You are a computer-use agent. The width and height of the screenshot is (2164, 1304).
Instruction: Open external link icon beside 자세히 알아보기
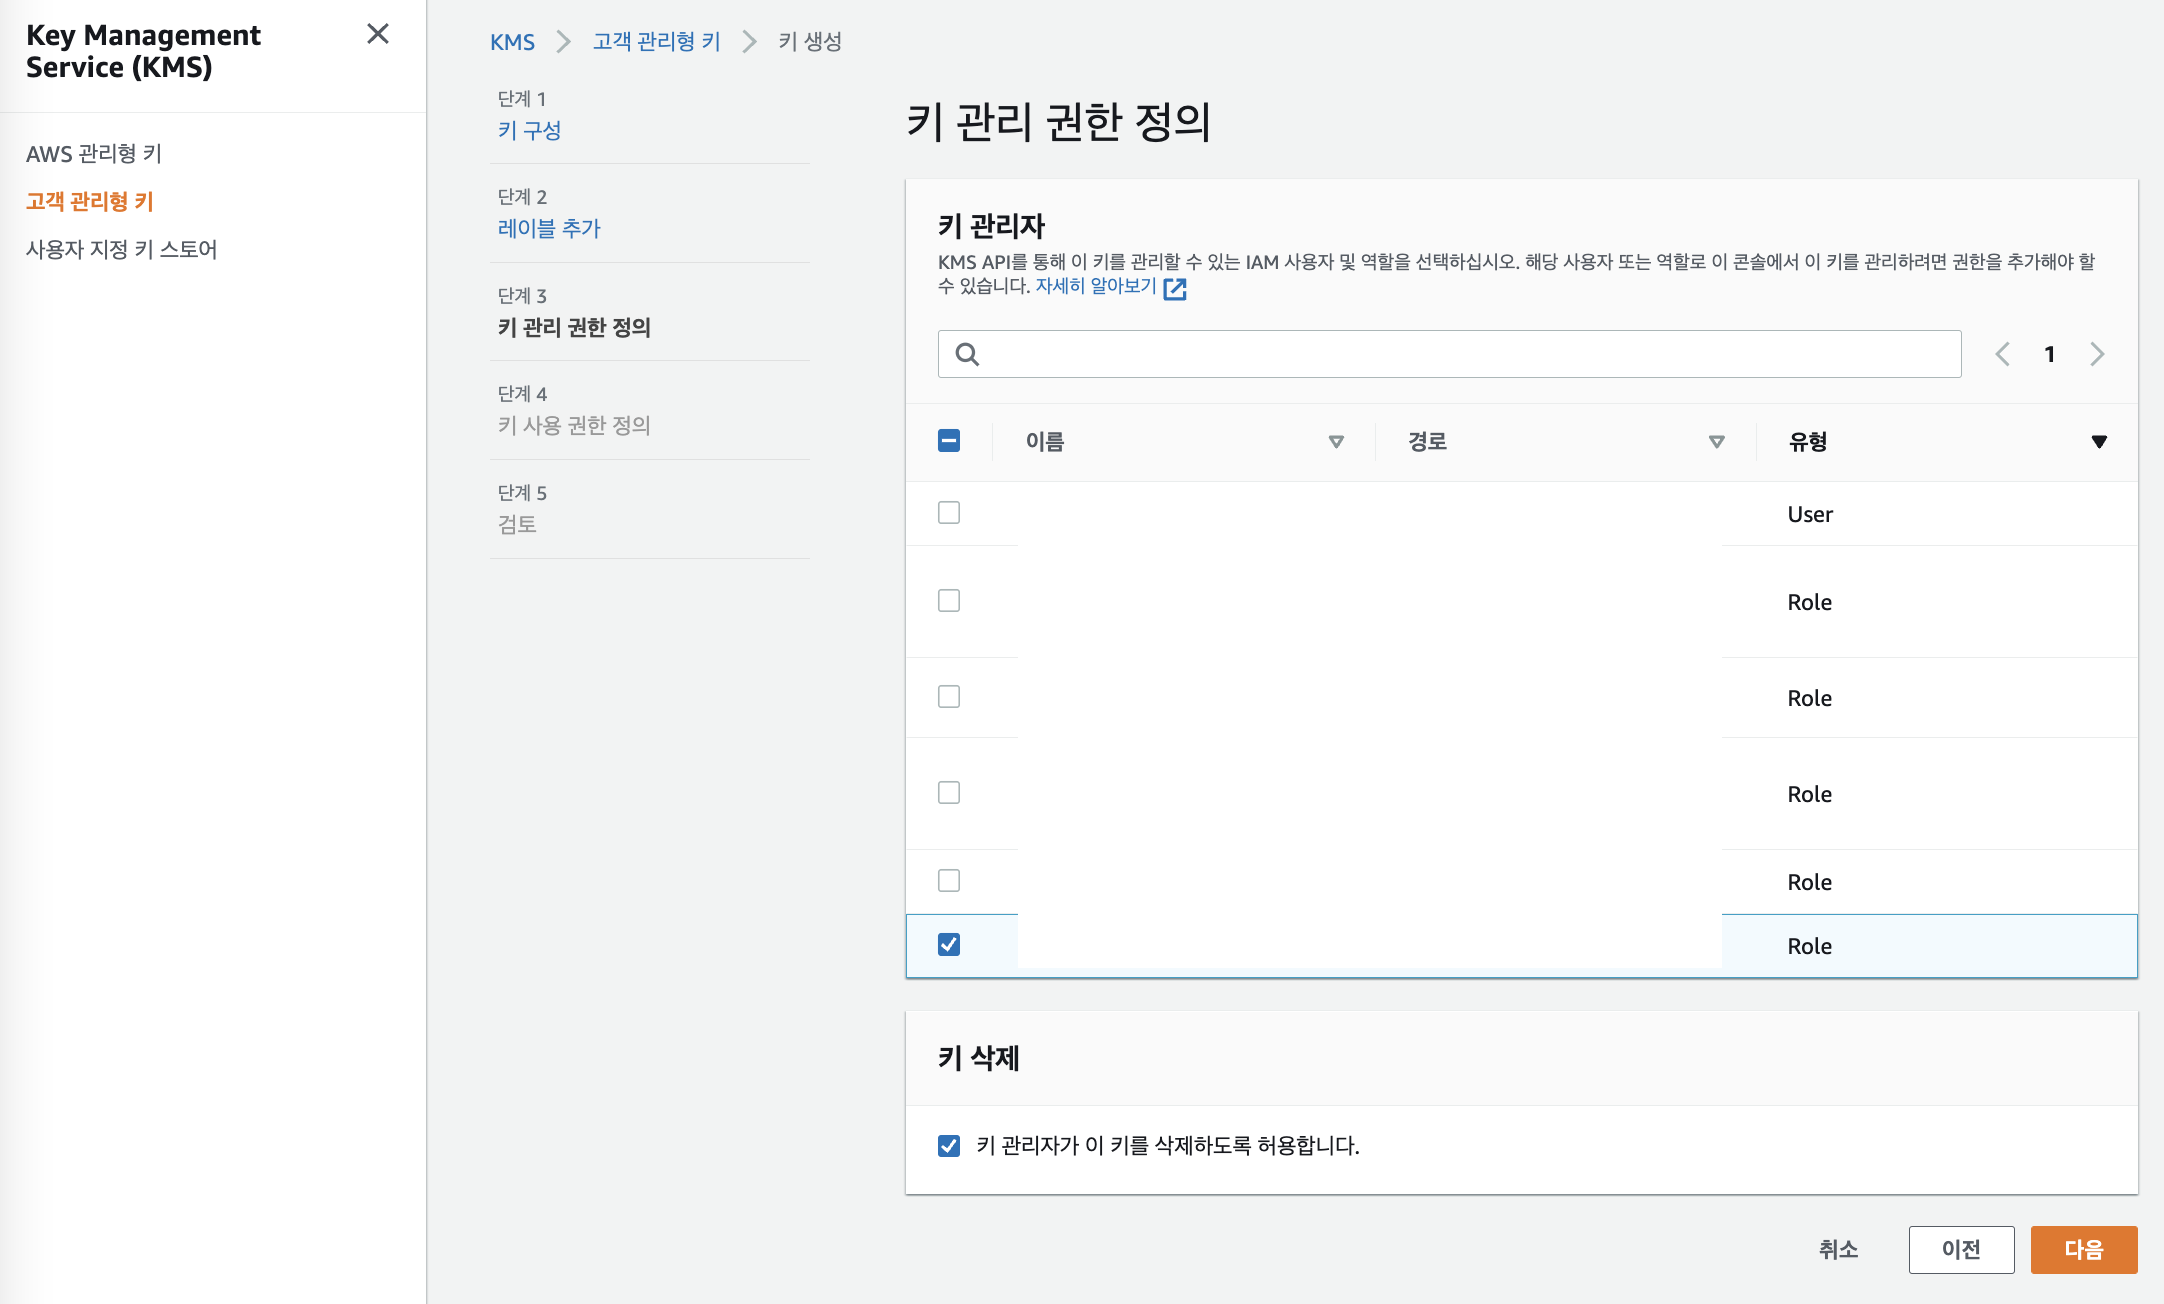(x=1175, y=288)
